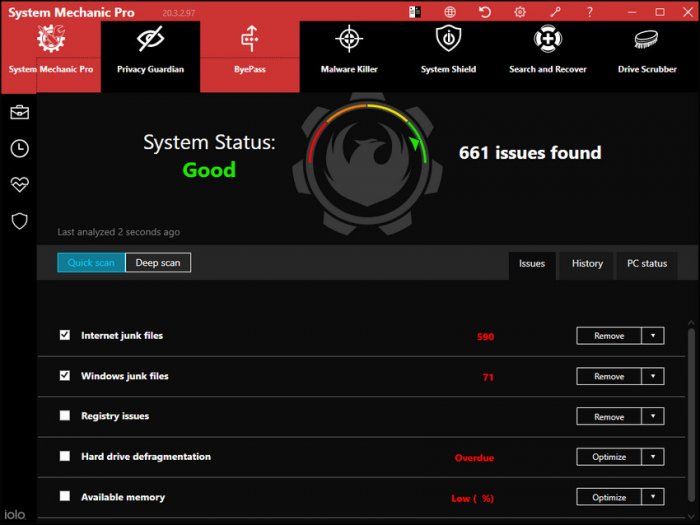This screenshot has width=700, height=525.
Task: Switch to the Issues tab
Action: pyautogui.click(x=532, y=265)
